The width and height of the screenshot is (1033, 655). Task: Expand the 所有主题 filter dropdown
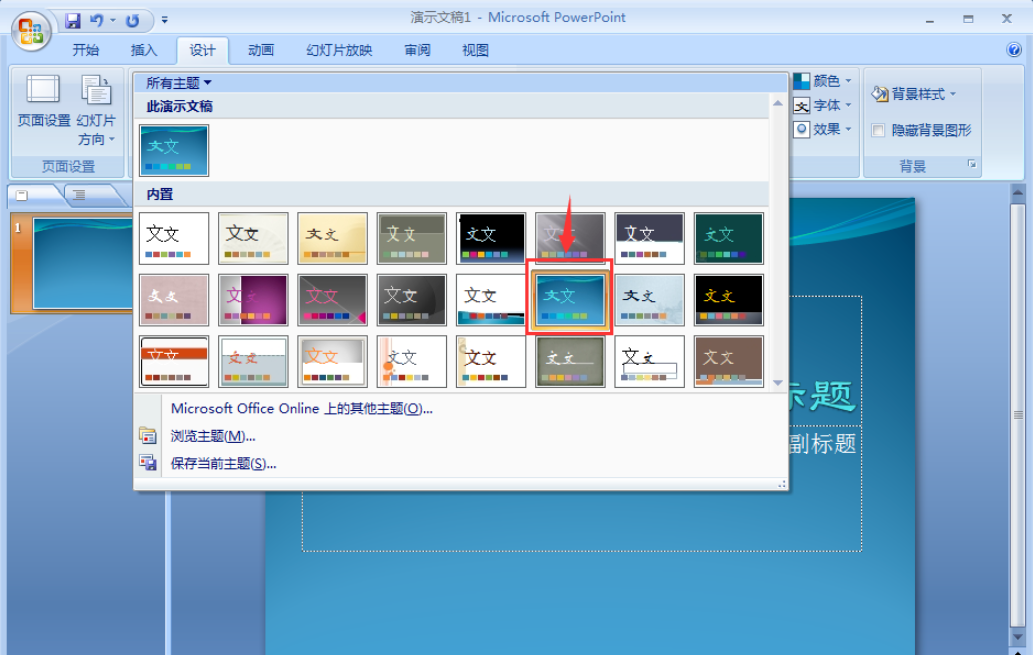coord(179,83)
